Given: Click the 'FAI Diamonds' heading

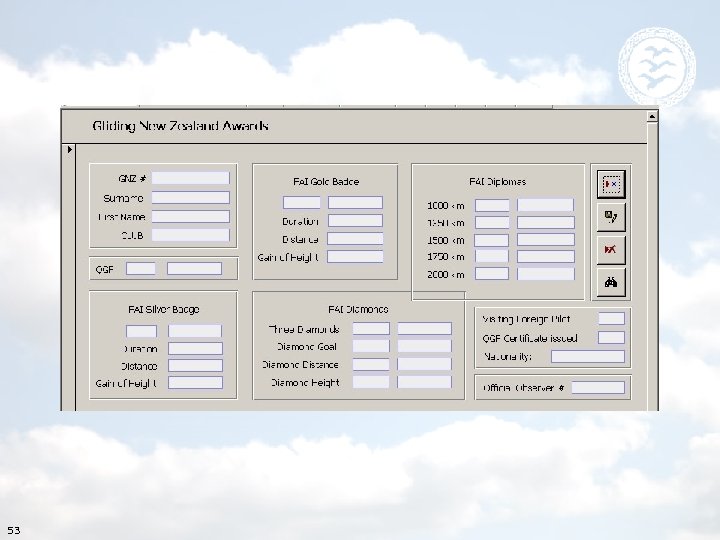Looking at the screenshot, I should pos(358,309).
